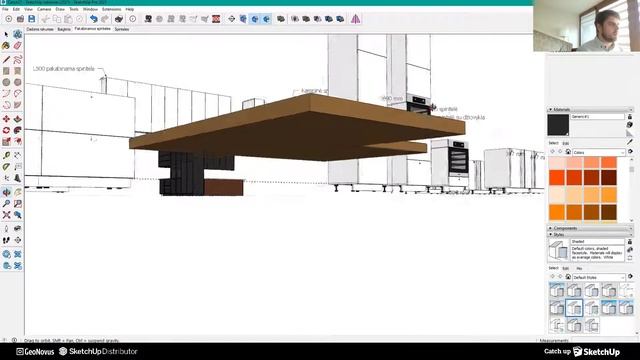Click the home icon in Materials browser
The width and height of the screenshot is (640, 360).
(568, 152)
